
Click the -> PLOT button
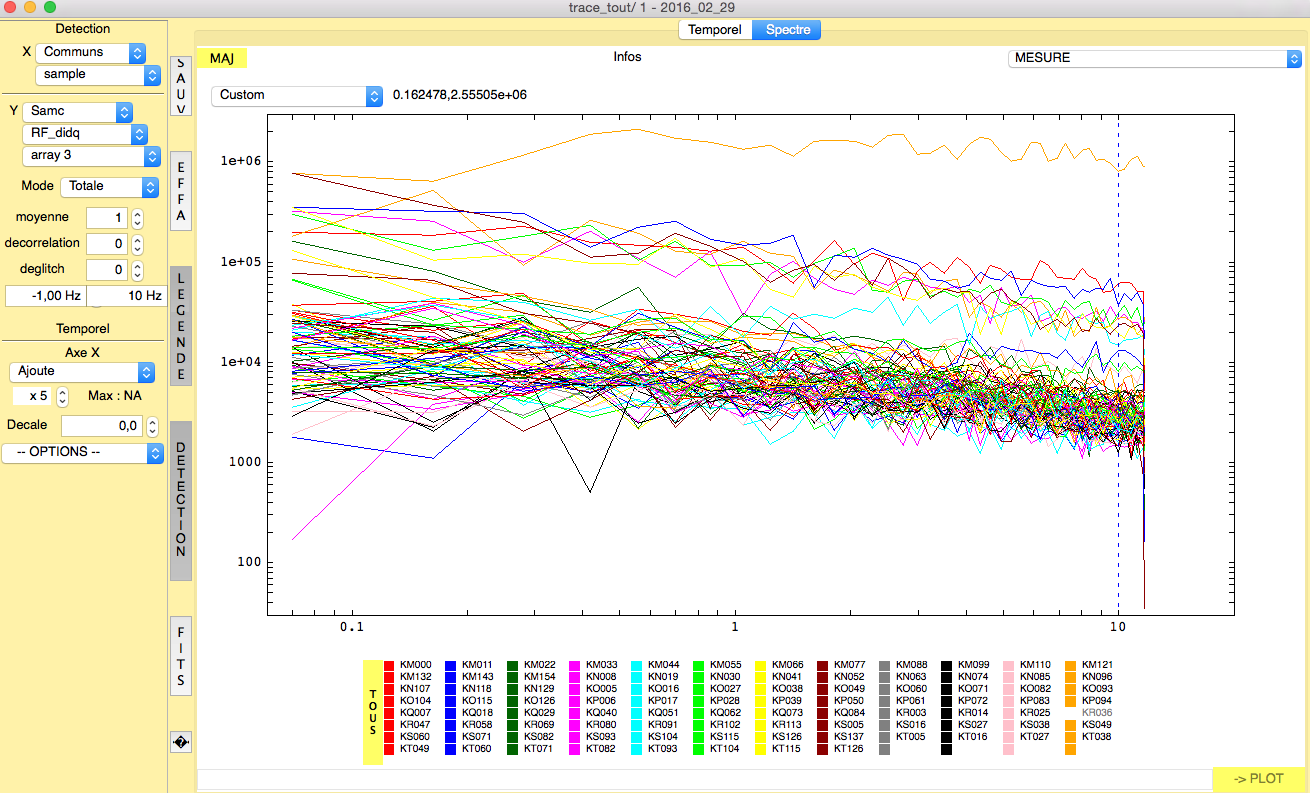click(x=1258, y=779)
